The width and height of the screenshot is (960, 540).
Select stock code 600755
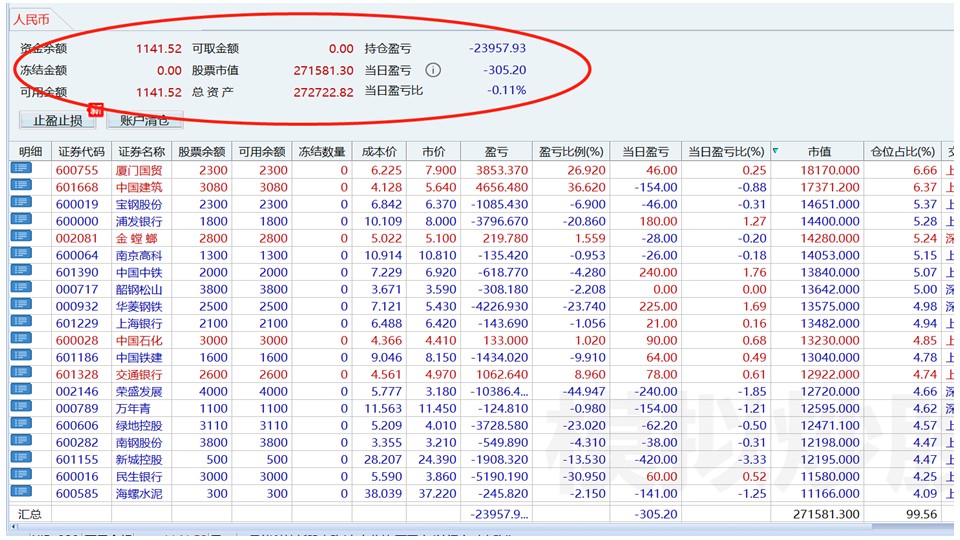click(77, 170)
